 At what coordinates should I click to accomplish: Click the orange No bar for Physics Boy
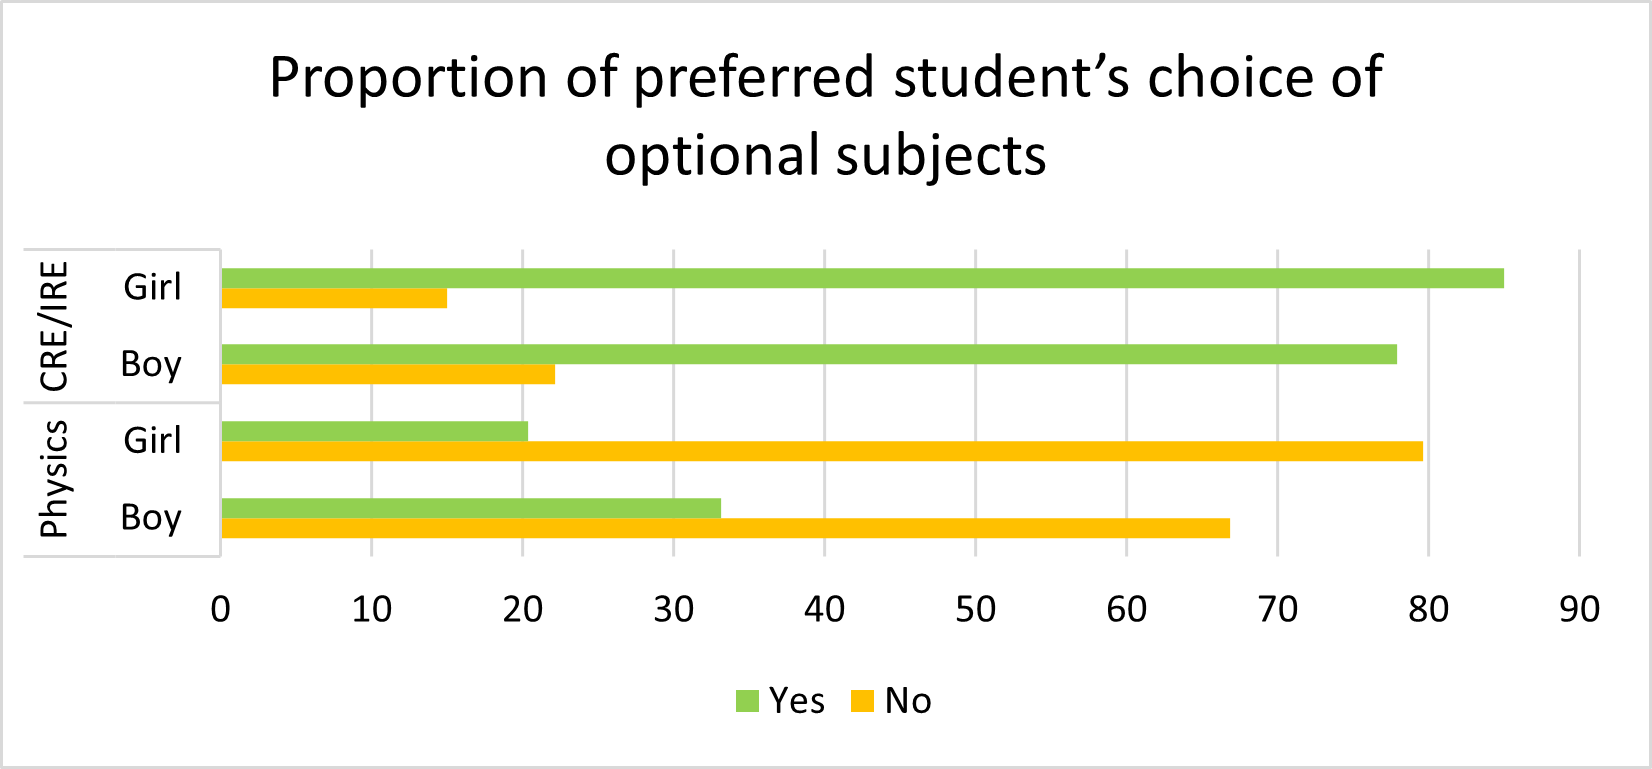click(725, 528)
